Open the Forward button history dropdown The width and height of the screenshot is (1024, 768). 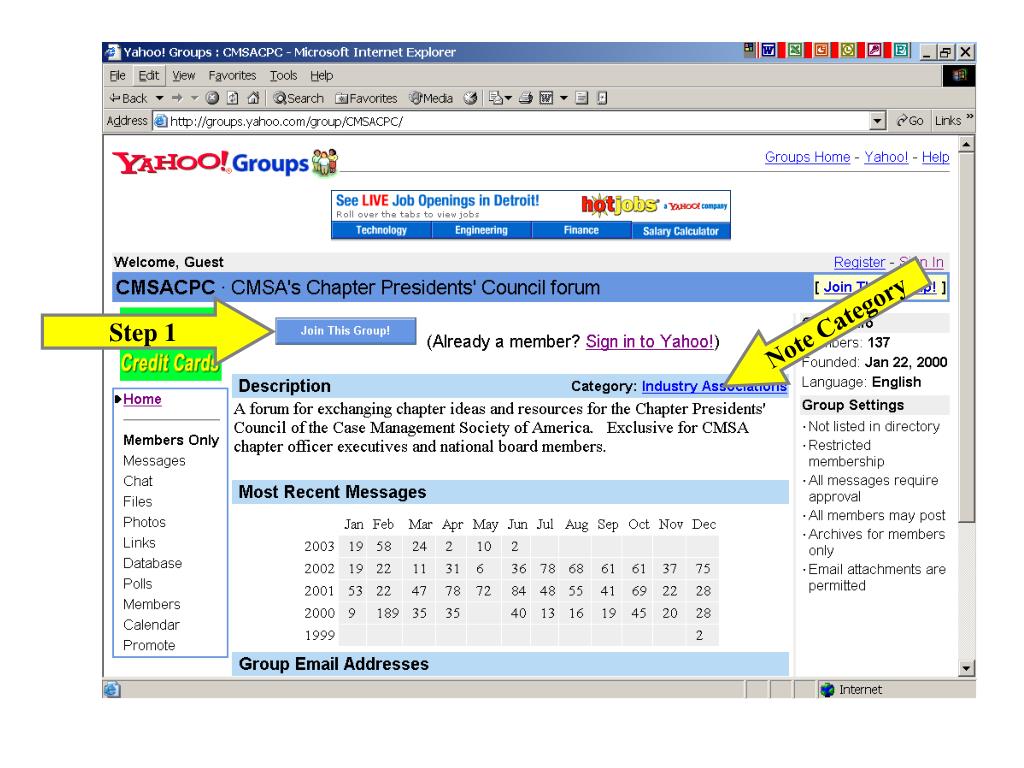pos(194,98)
